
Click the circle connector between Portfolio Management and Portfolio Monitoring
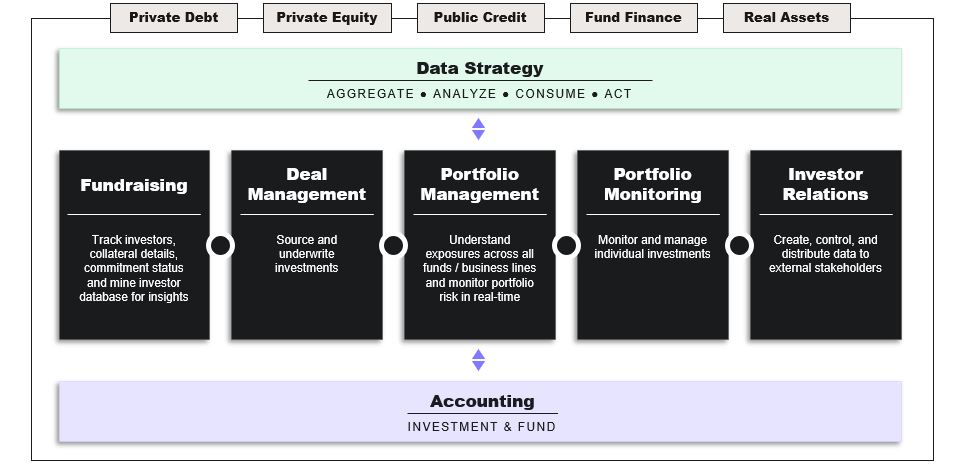(x=566, y=245)
